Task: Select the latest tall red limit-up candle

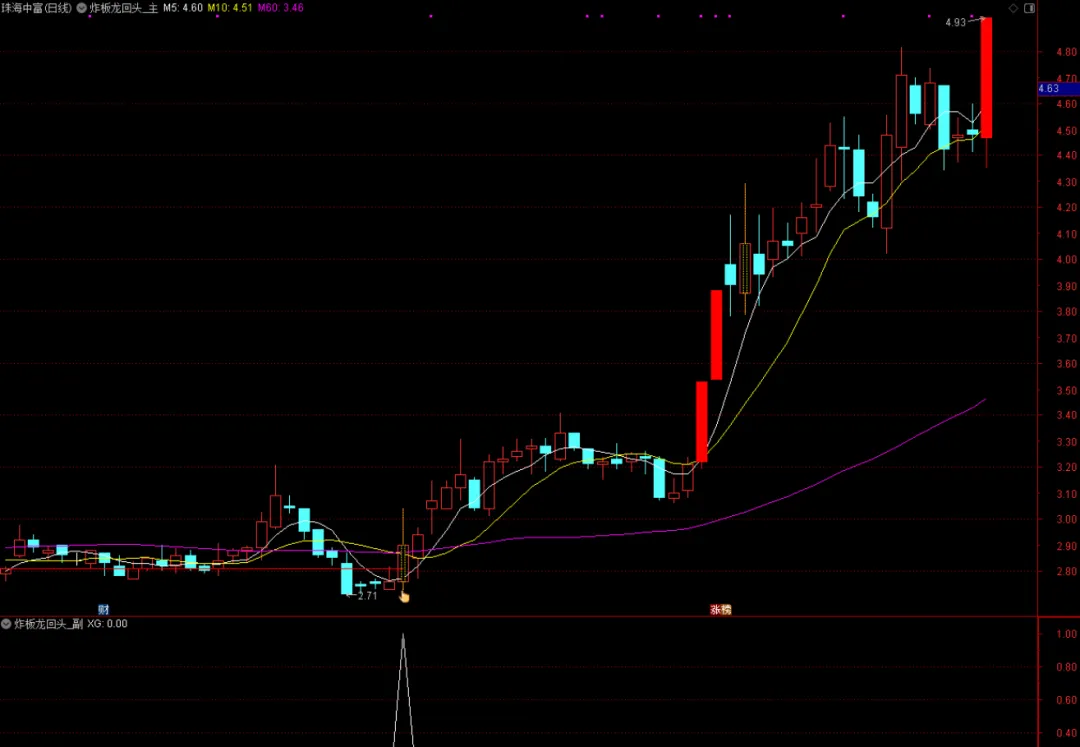Action: (x=986, y=78)
